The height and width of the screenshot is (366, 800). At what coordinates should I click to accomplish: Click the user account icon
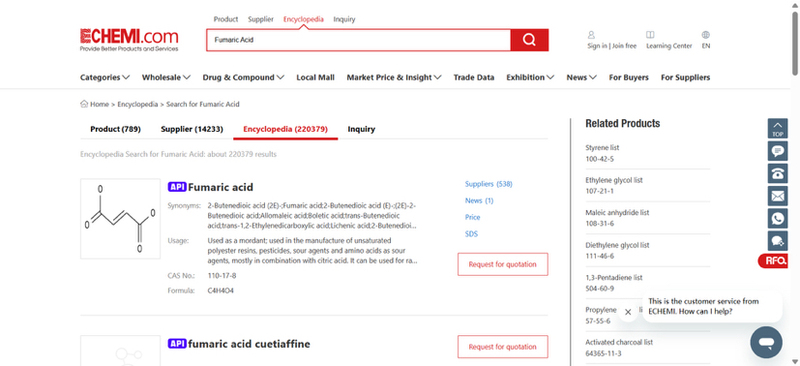pos(591,35)
